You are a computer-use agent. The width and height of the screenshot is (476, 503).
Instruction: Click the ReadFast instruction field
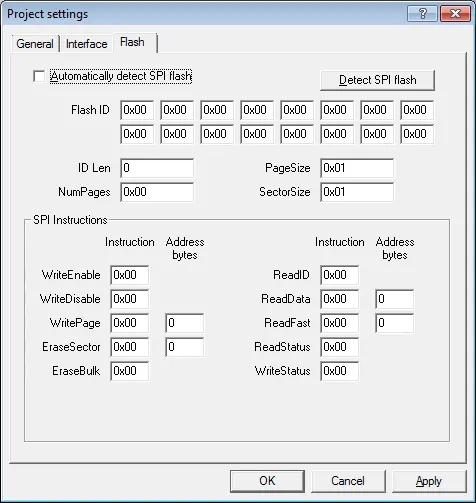[x=340, y=323]
